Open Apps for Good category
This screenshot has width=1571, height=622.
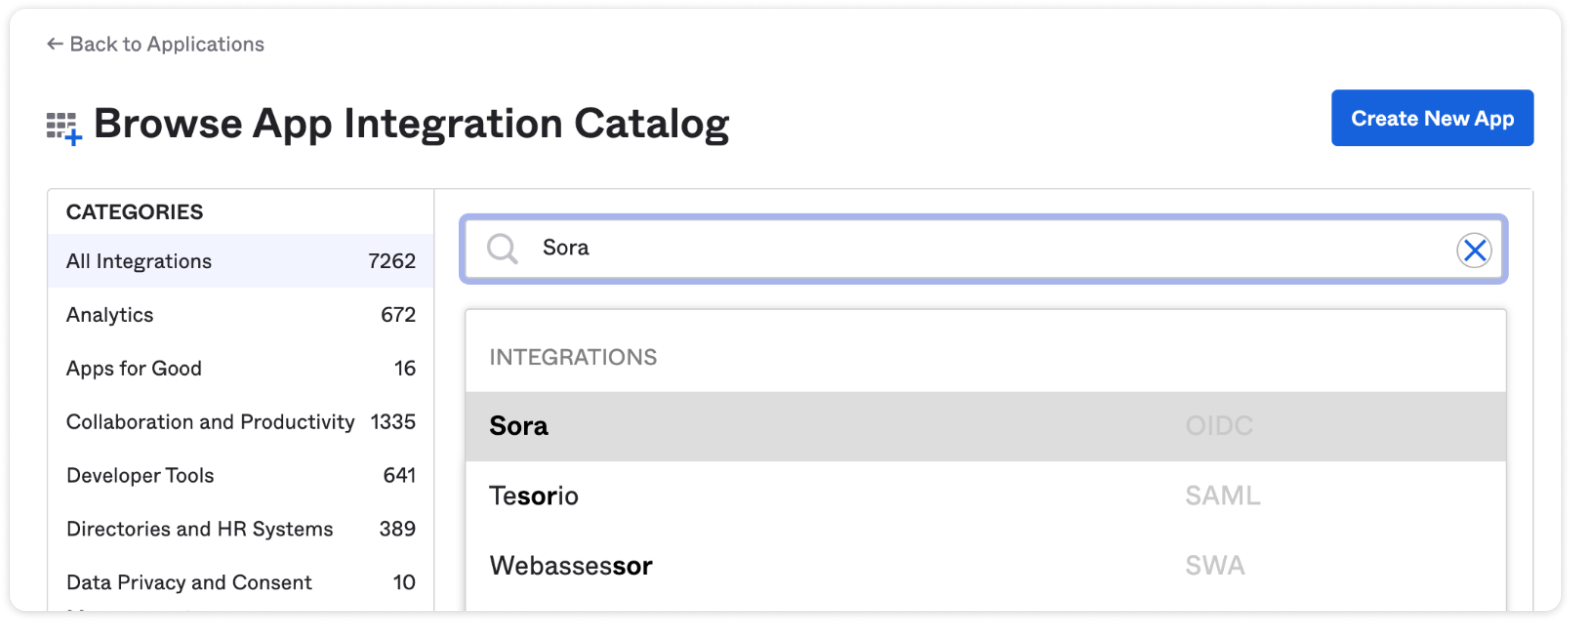pos(240,368)
